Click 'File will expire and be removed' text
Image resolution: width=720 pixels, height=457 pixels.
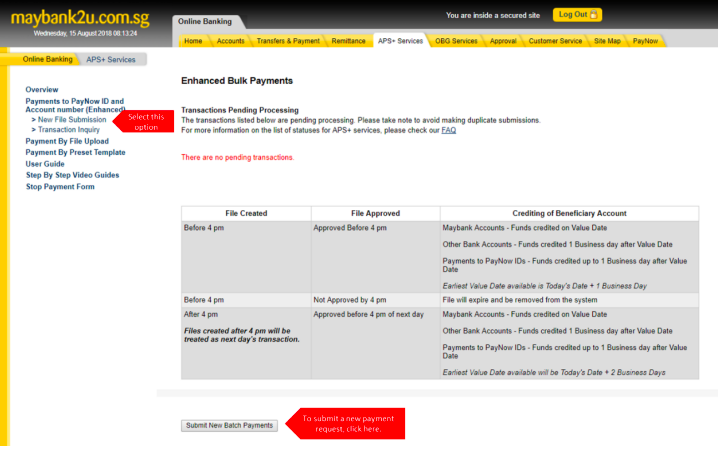click(520, 300)
